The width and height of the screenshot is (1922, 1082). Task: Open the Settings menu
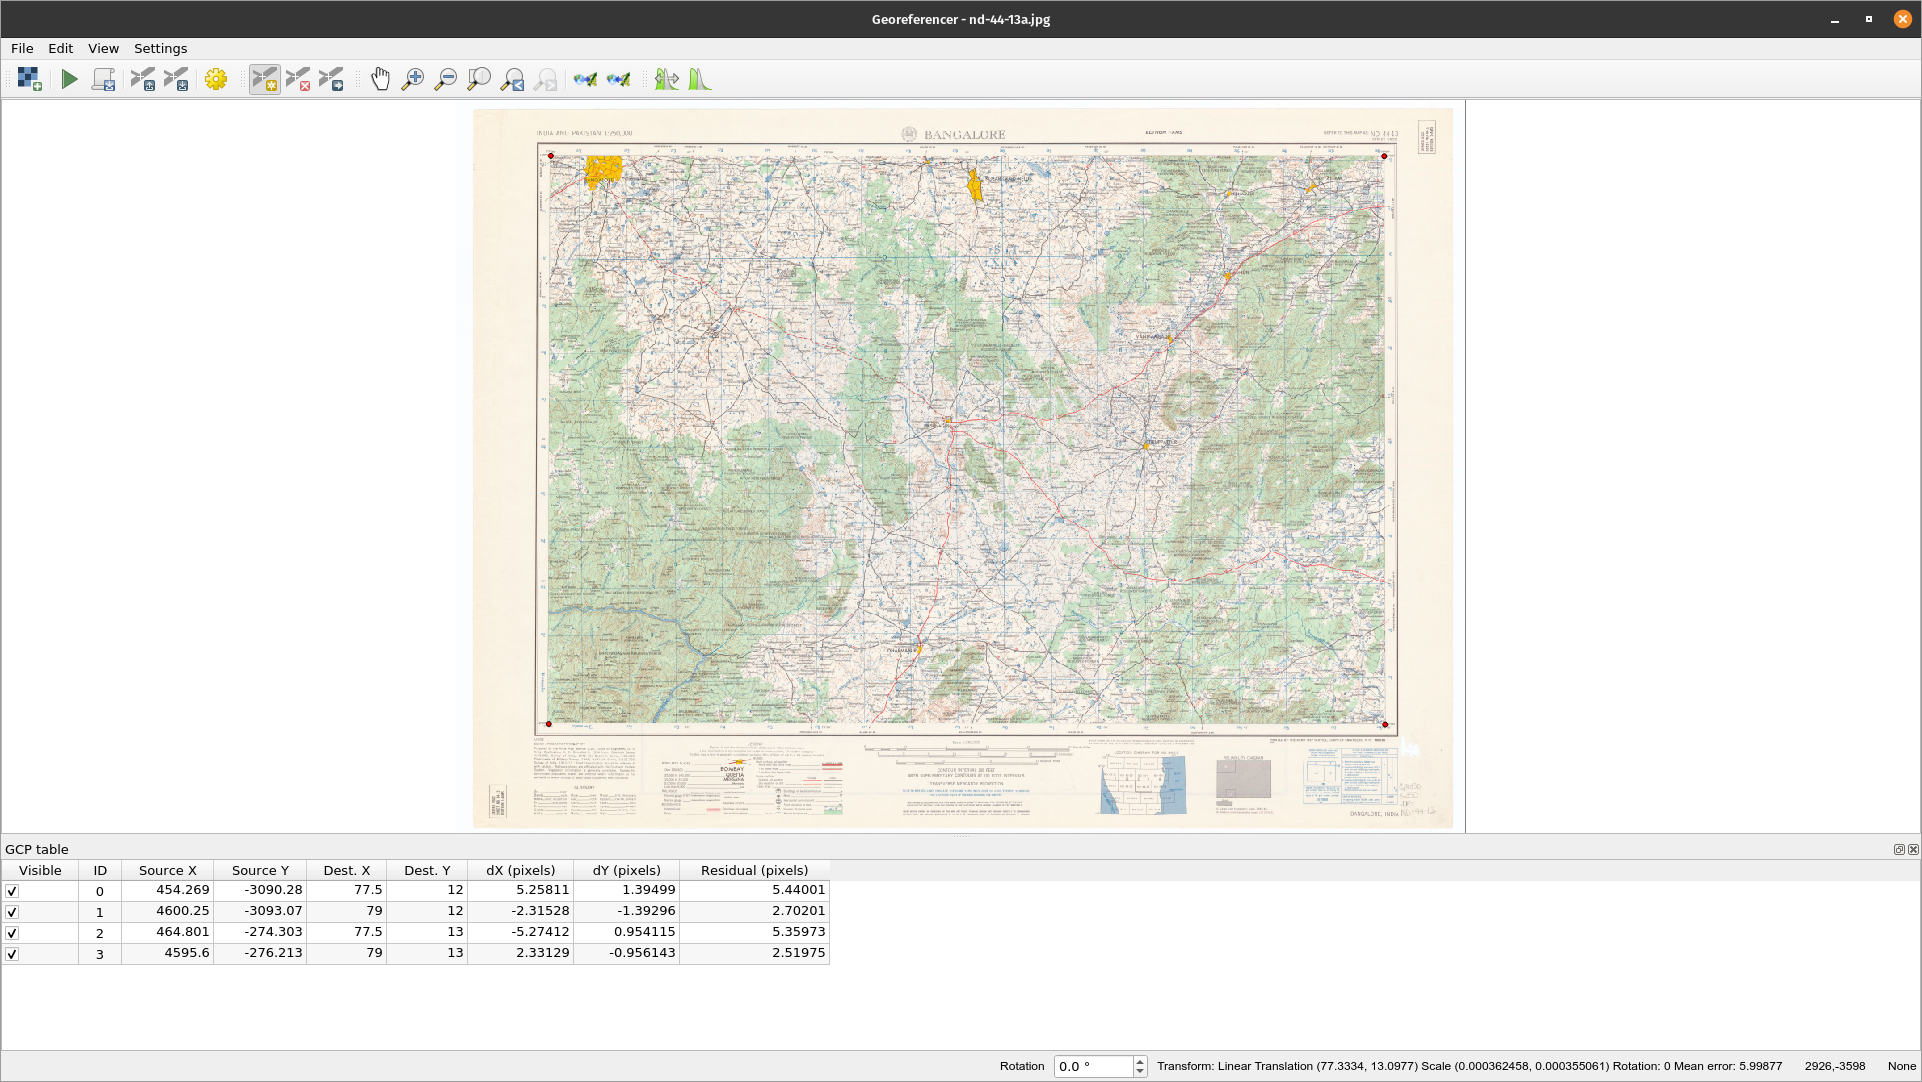coord(160,48)
